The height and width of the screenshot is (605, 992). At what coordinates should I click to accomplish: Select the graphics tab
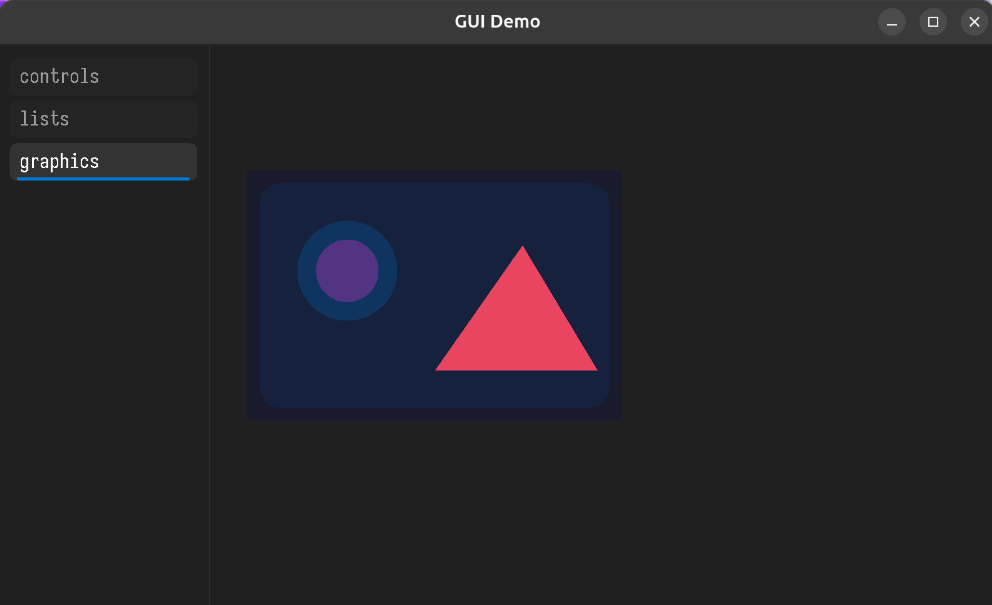tap(103, 161)
